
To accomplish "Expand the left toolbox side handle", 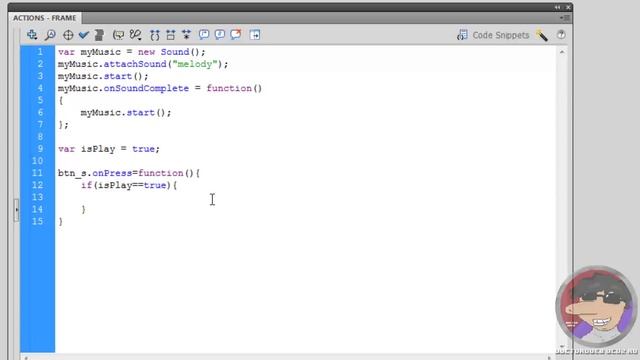I will (16, 210).
